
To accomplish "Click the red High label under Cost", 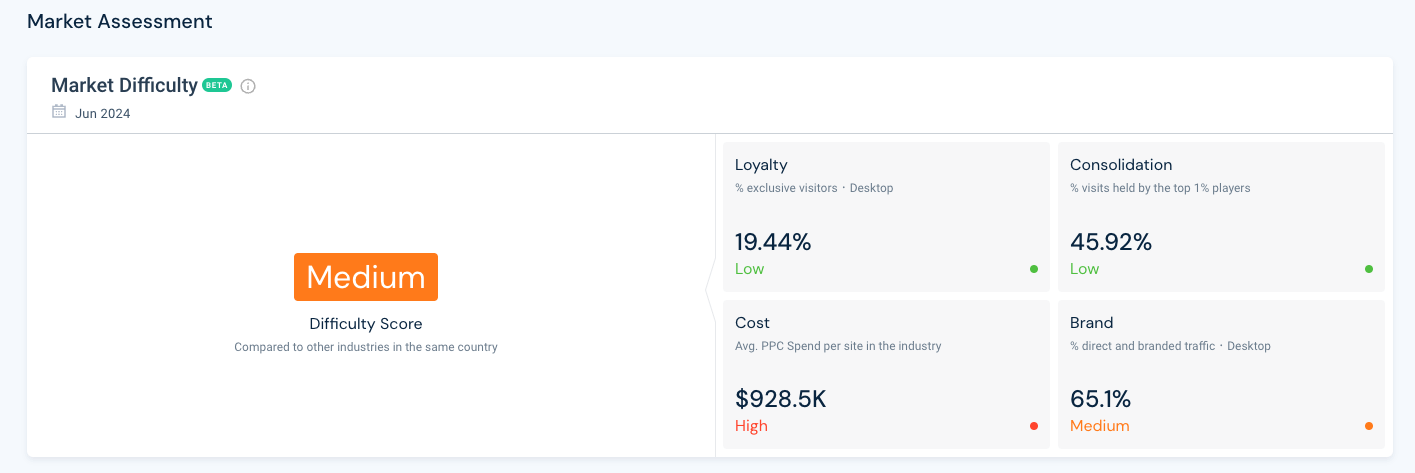I will pos(751,426).
